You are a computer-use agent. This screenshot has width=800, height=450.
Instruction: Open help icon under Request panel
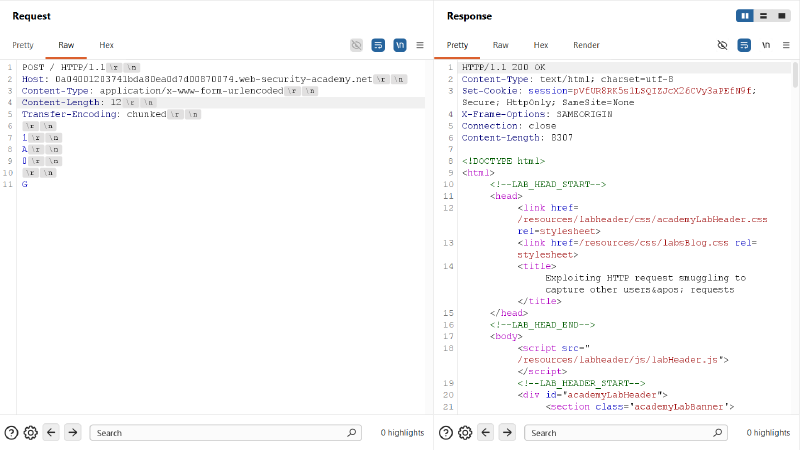(11, 433)
